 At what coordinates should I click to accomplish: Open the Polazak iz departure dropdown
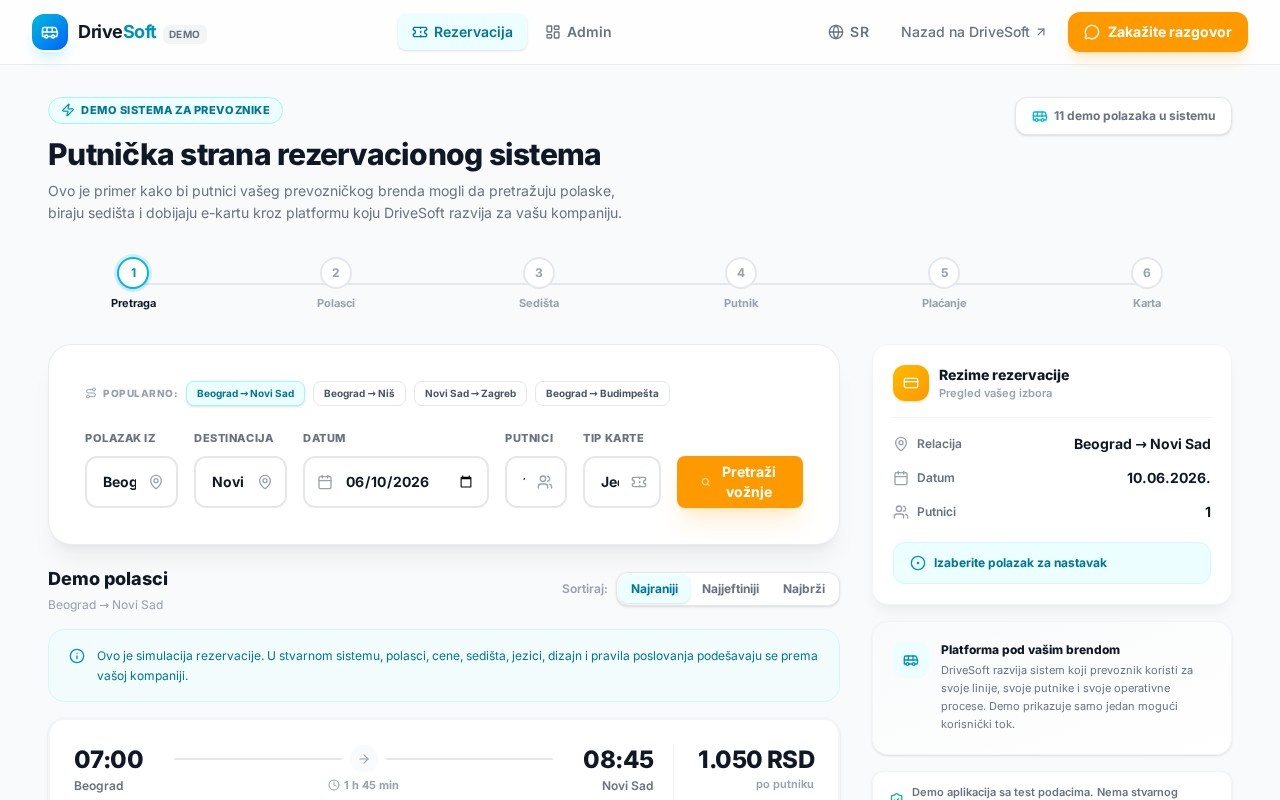click(x=131, y=482)
